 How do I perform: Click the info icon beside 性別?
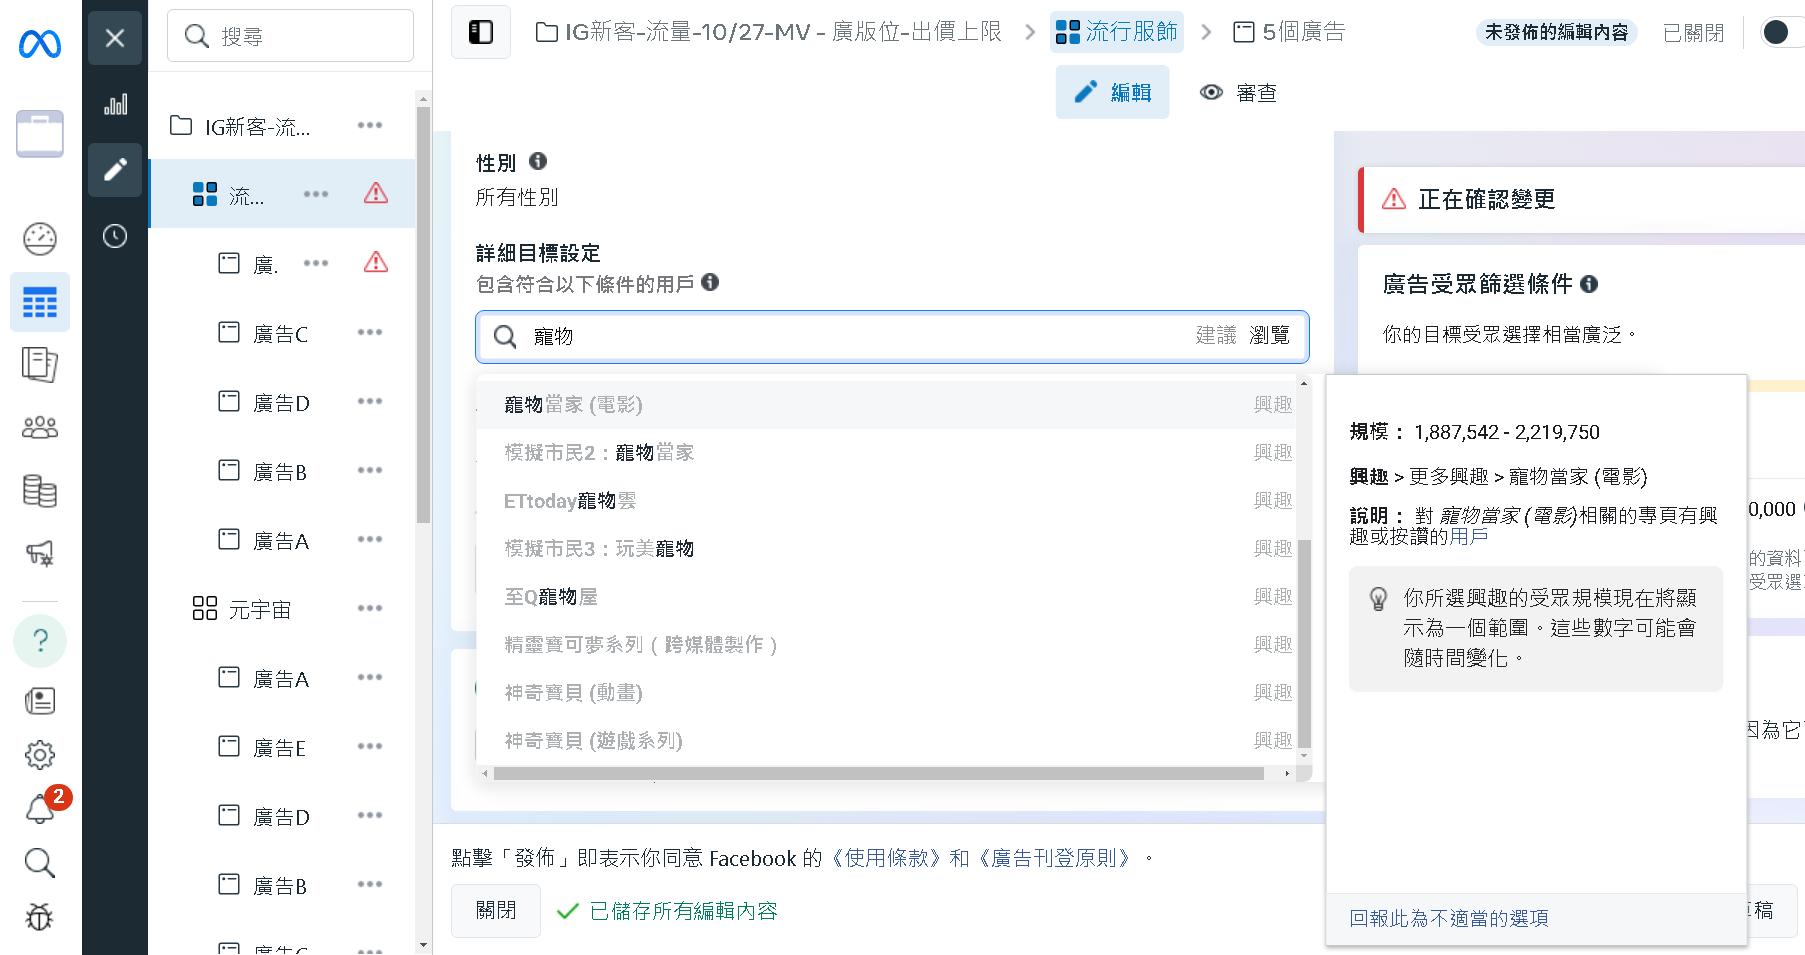538,161
